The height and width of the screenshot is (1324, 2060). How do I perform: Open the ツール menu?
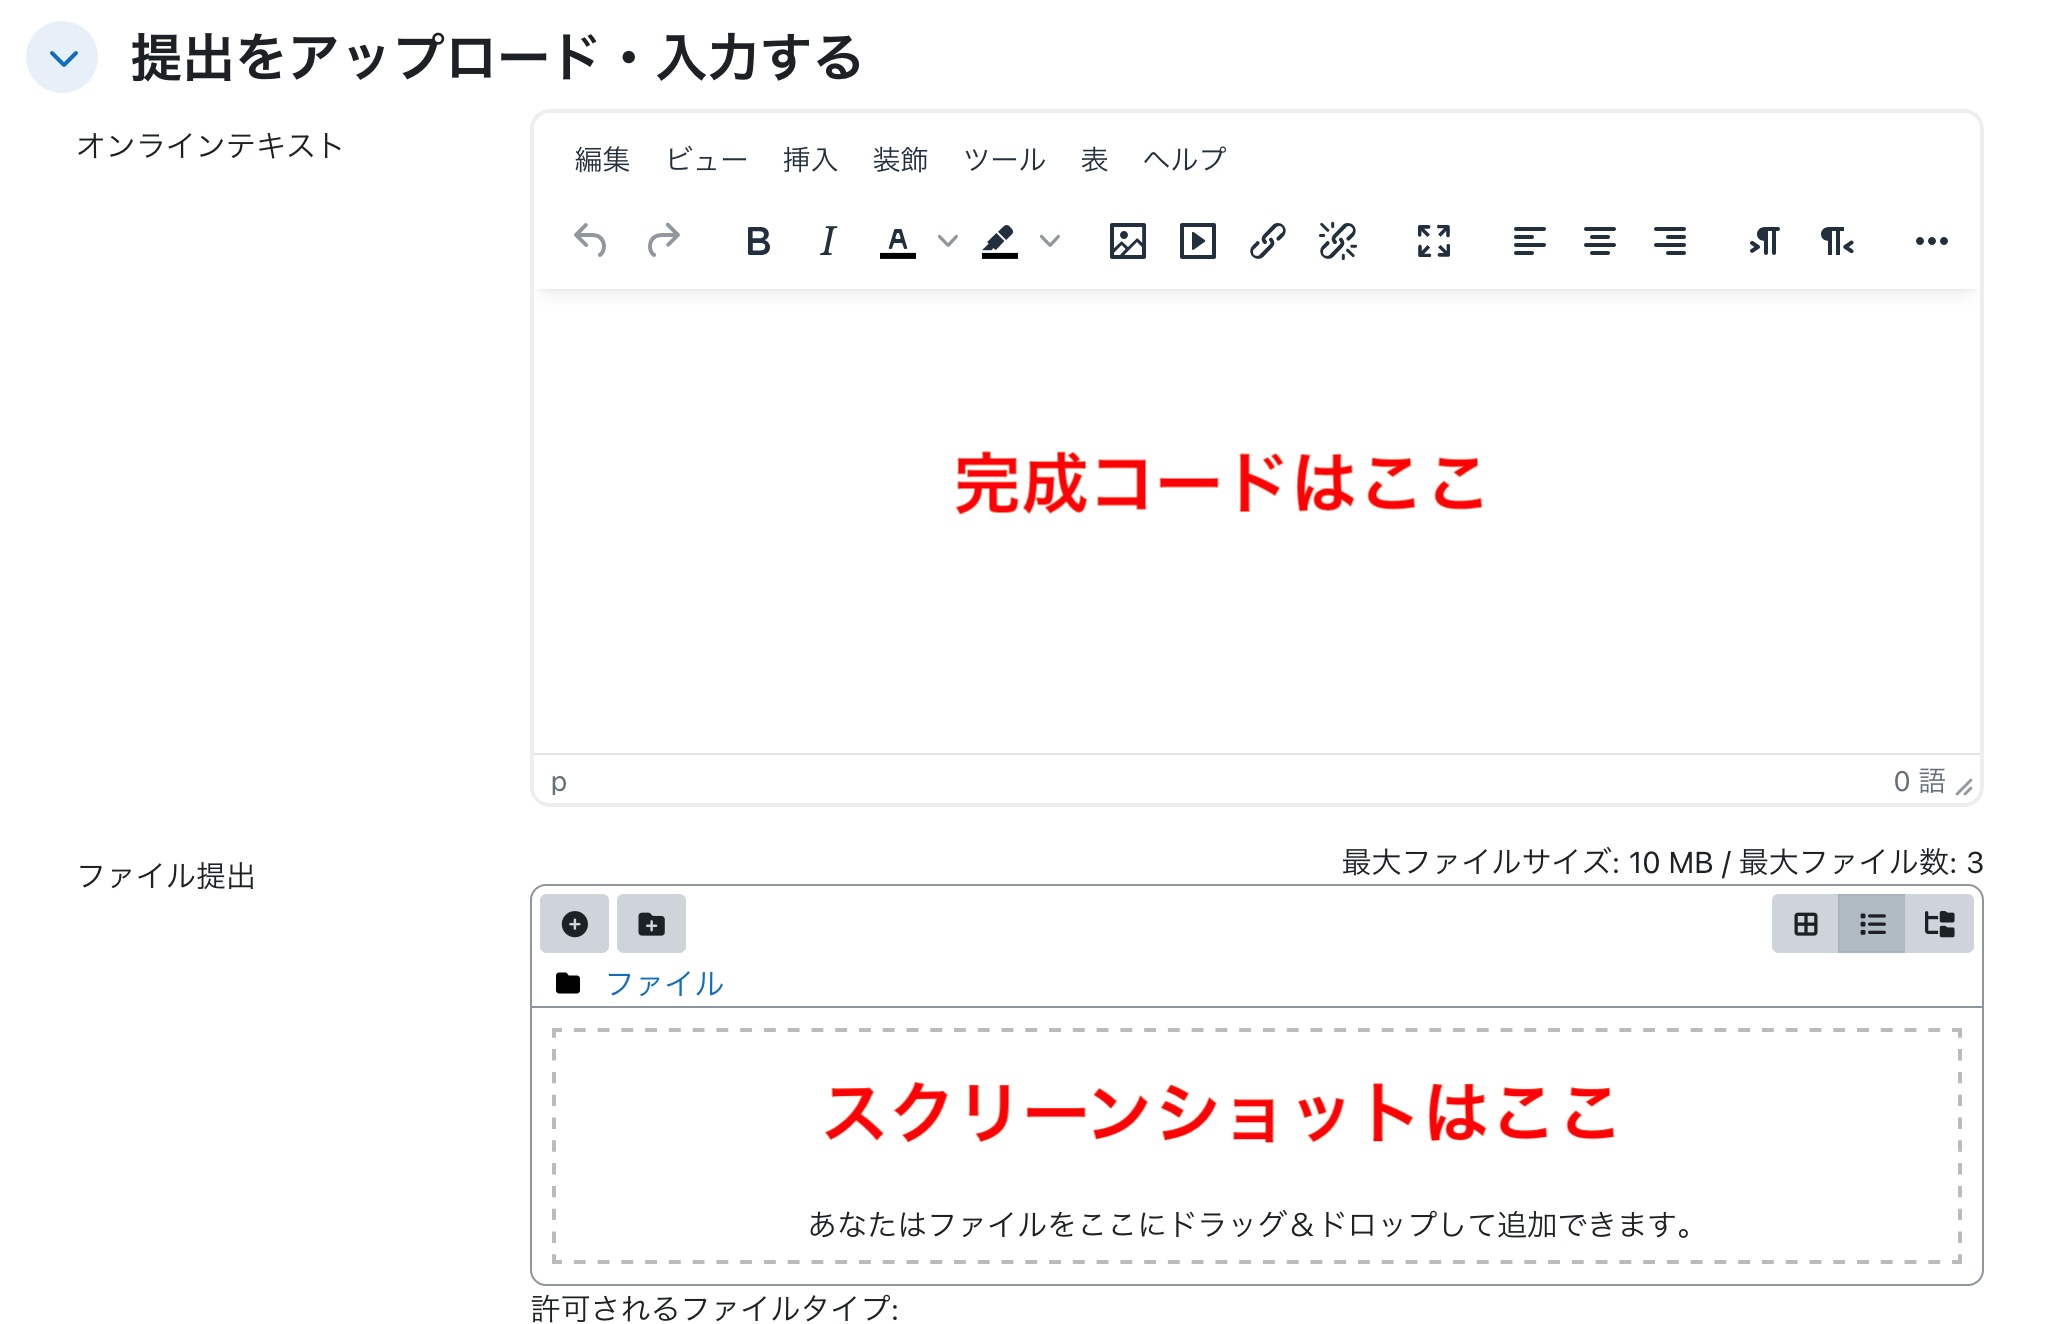coord(1004,159)
